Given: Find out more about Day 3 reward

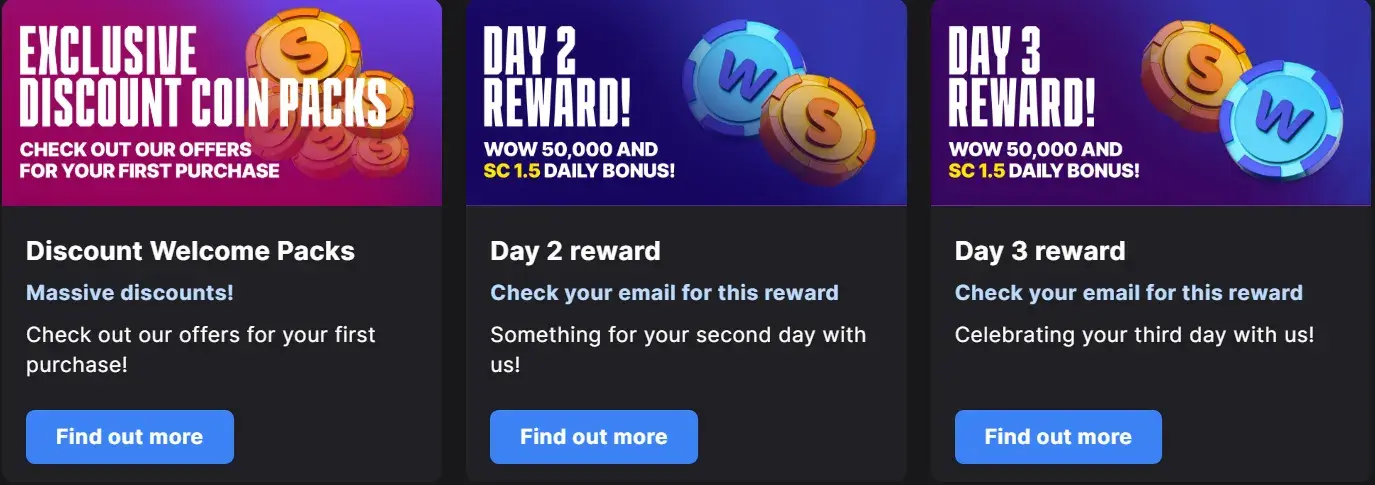Looking at the screenshot, I should [1058, 437].
